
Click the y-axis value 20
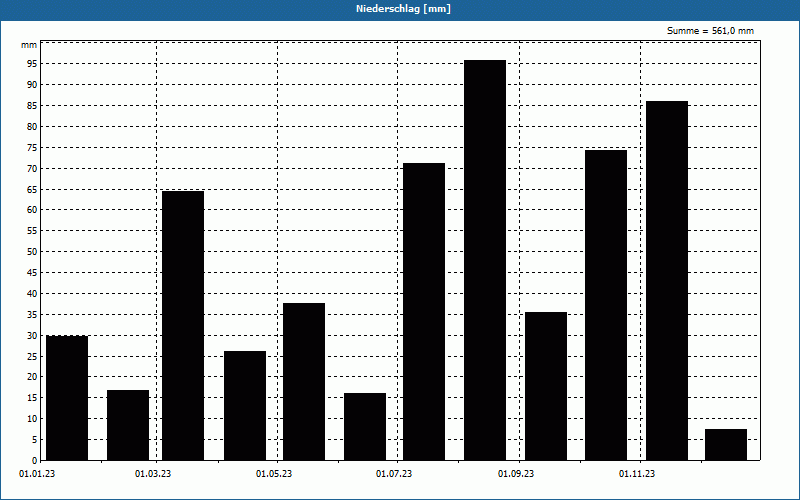click(33, 377)
